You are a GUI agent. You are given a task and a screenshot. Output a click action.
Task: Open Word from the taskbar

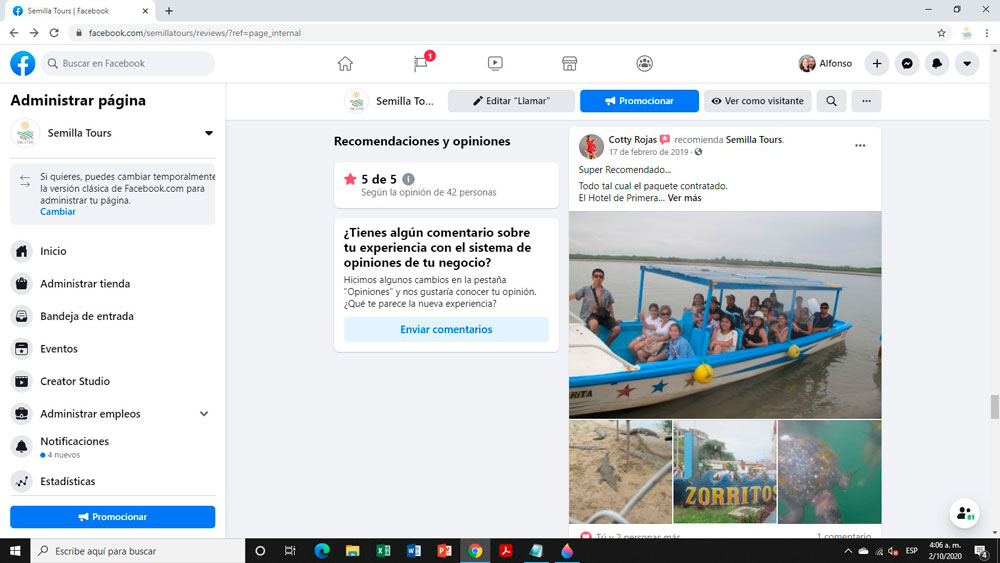coord(414,551)
